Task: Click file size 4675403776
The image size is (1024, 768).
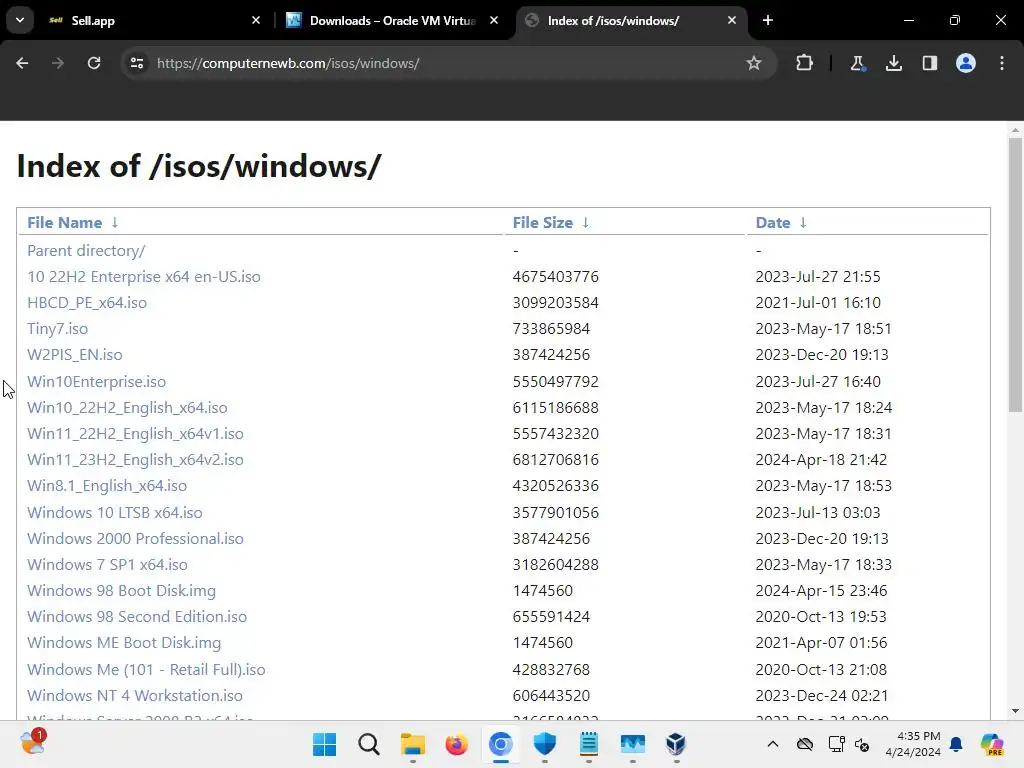Action: tap(556, 277)
